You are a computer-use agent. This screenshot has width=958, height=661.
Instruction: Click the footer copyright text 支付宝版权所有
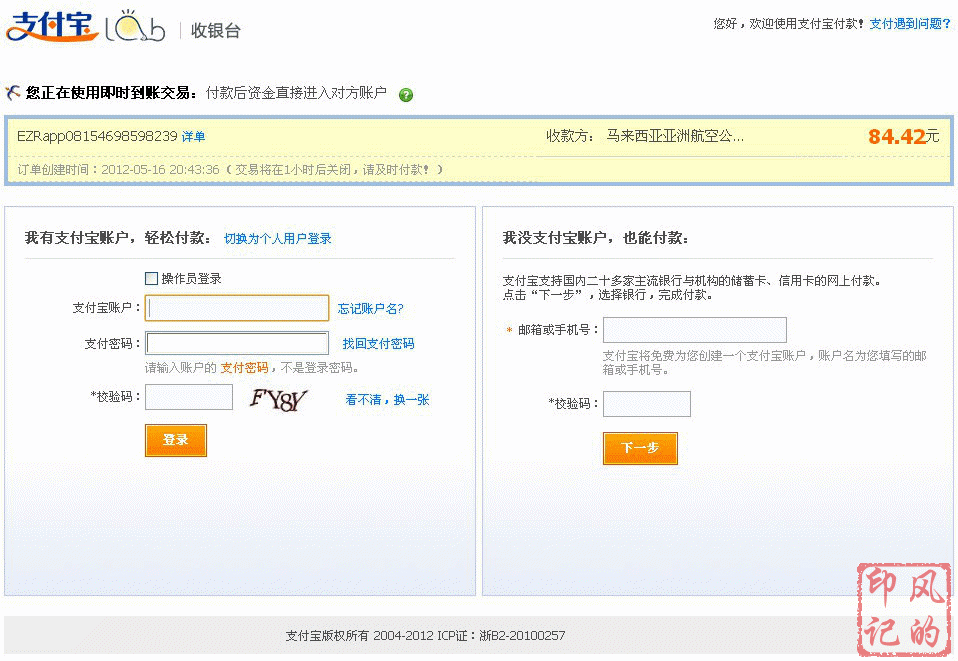tap(327, 635)
